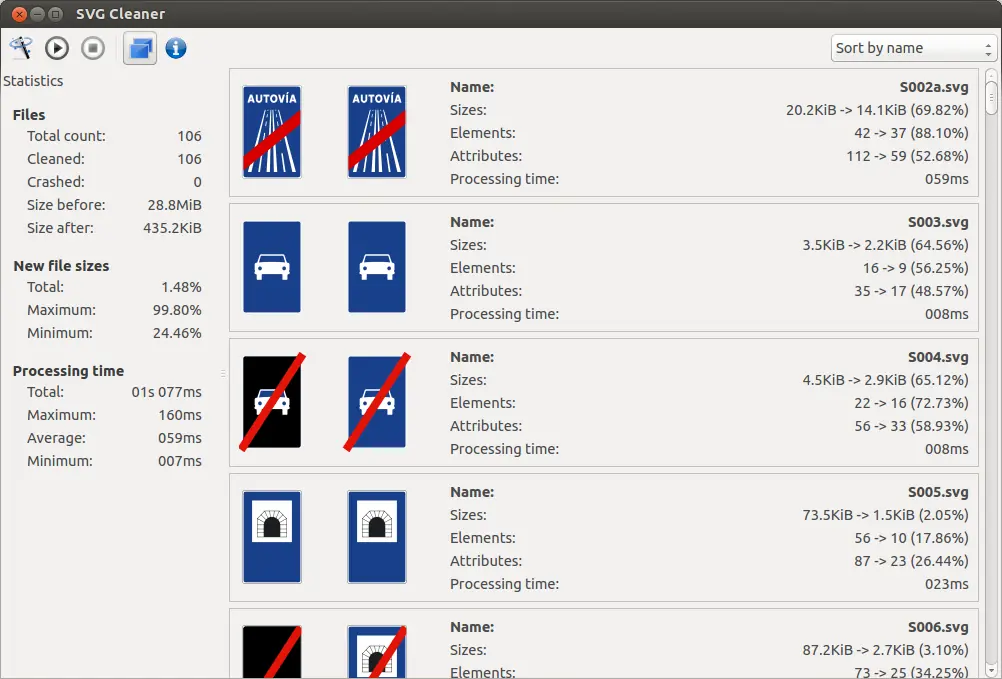The width and height of the screenshot is (1002, 679).
Task: Click Total count value 106
Action: pos(189,136)
